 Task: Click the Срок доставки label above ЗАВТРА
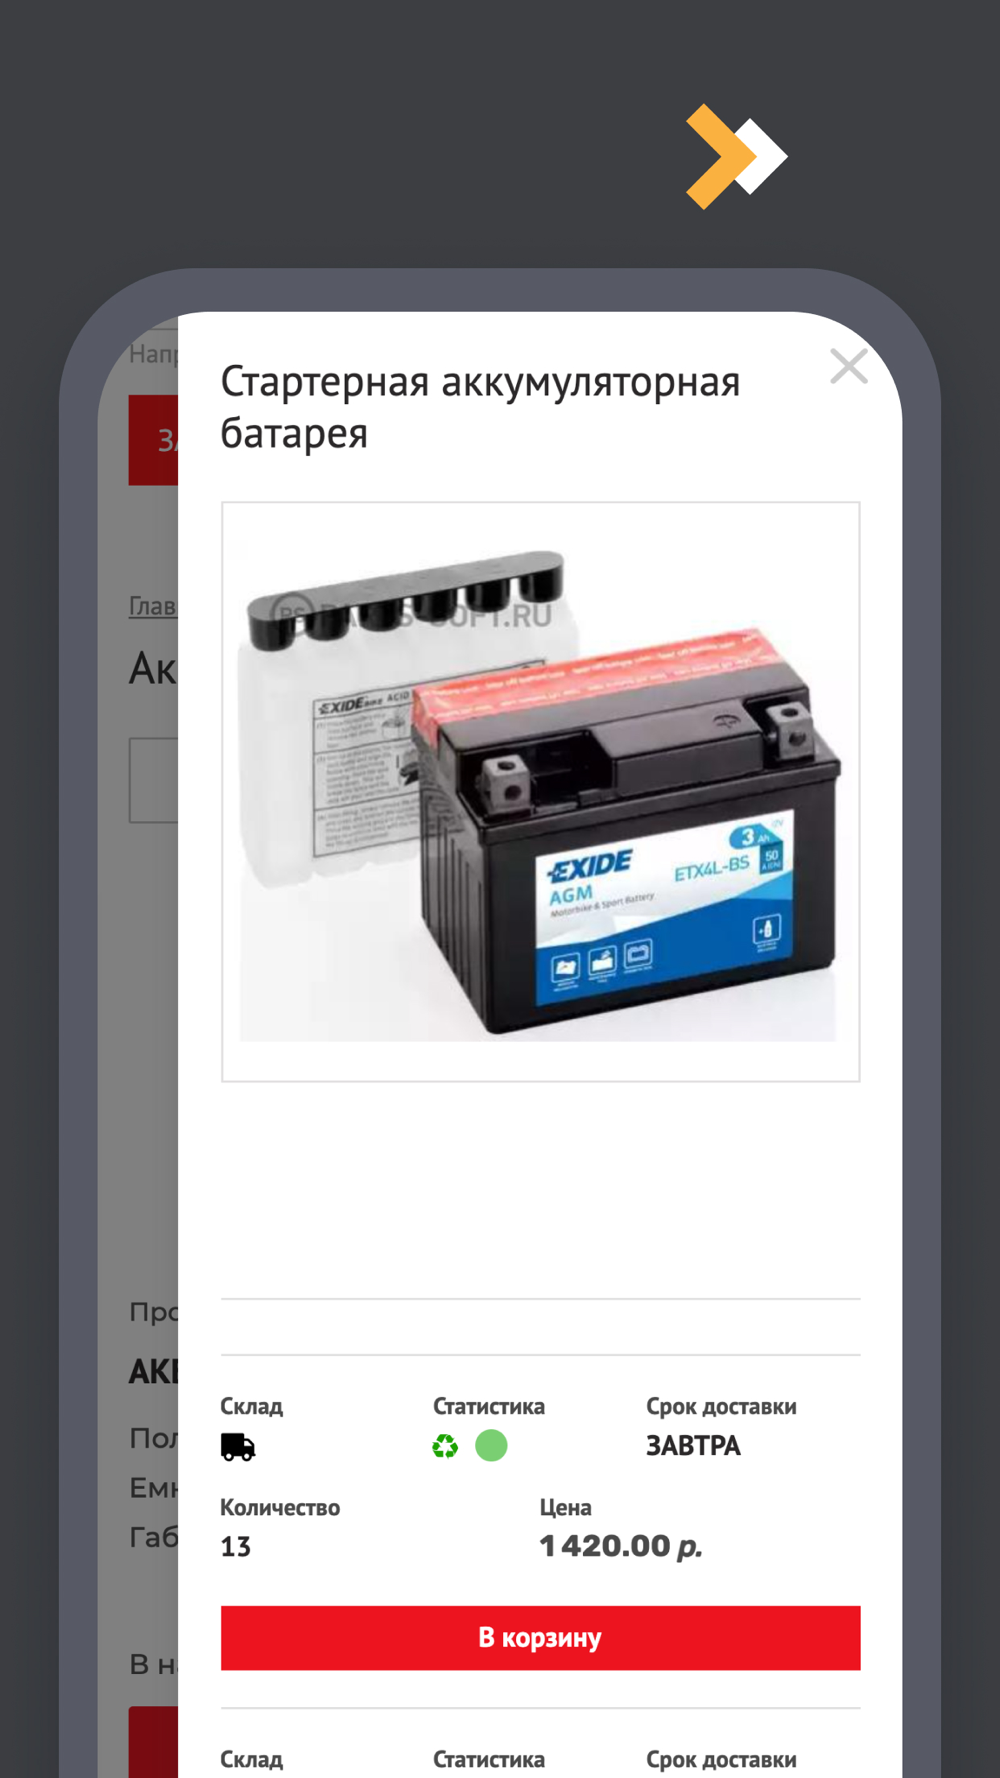(x=721, y=1406)
